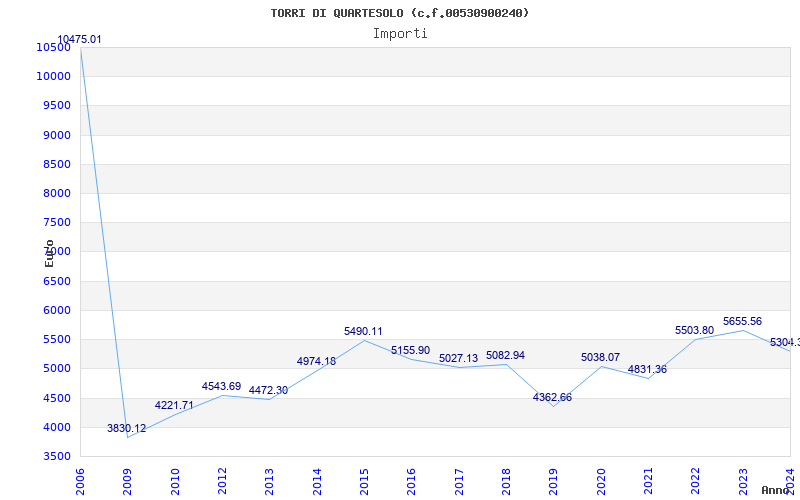Click the 5503.80 data label

coord(694,331)
